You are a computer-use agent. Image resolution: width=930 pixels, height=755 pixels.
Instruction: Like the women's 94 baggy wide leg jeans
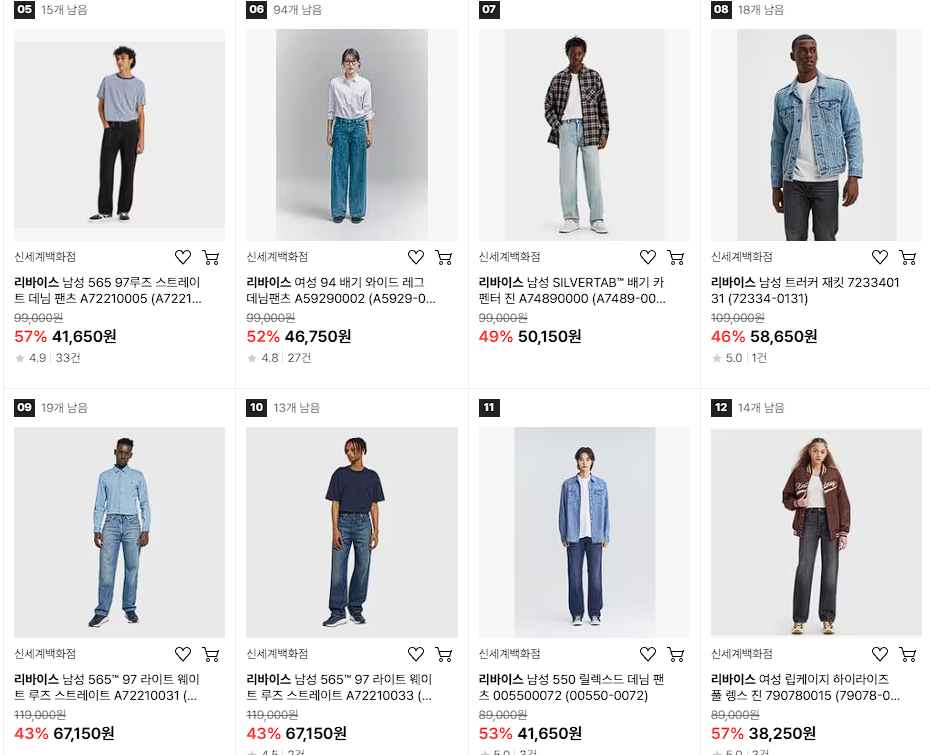416,257
